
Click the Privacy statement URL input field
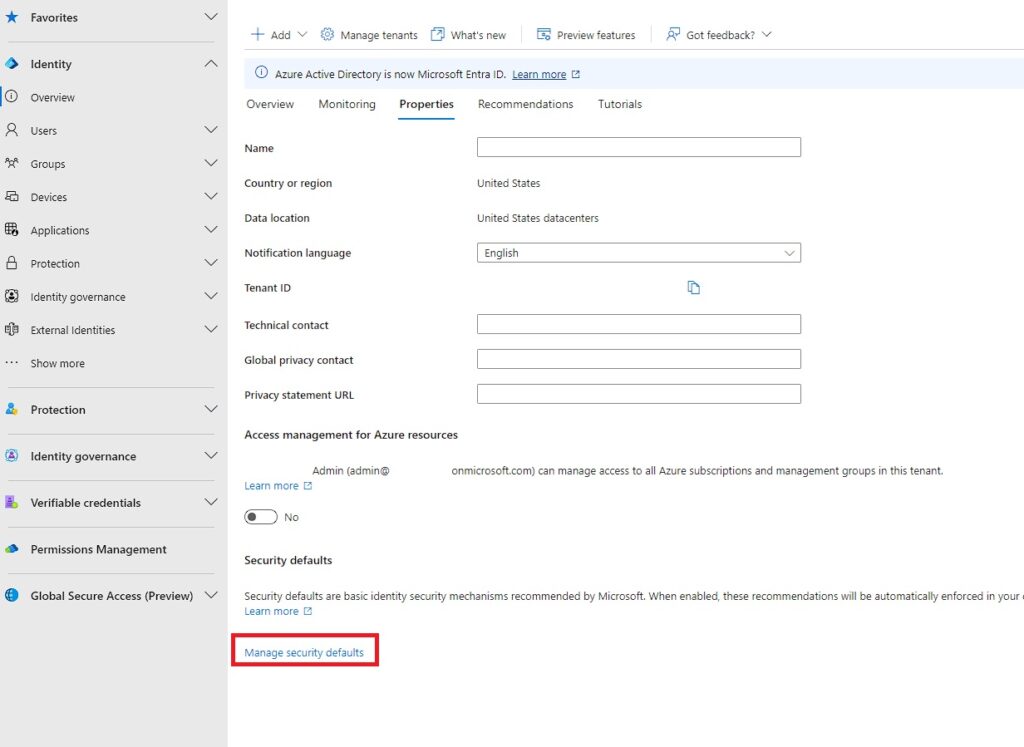click(x=639, y=394)
